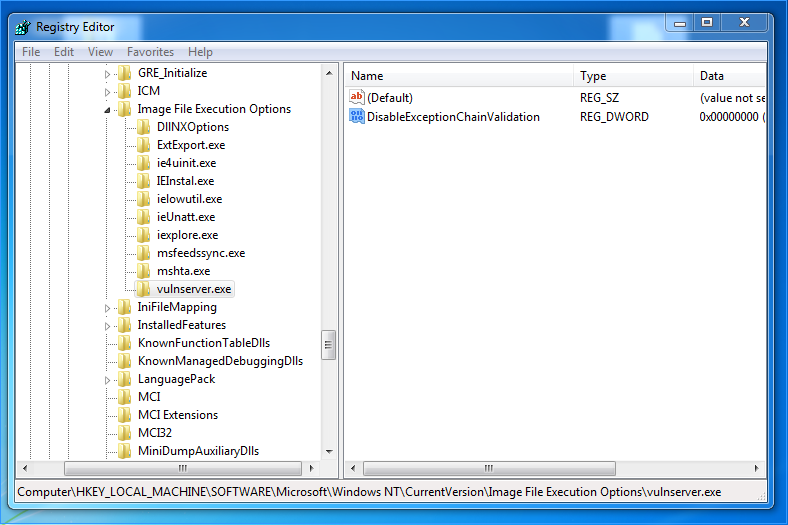This screenshot has width=788, height=525.
Task: Click tree pane scroll up arrow
Action: pyautogui.click(x=329, y=73)
